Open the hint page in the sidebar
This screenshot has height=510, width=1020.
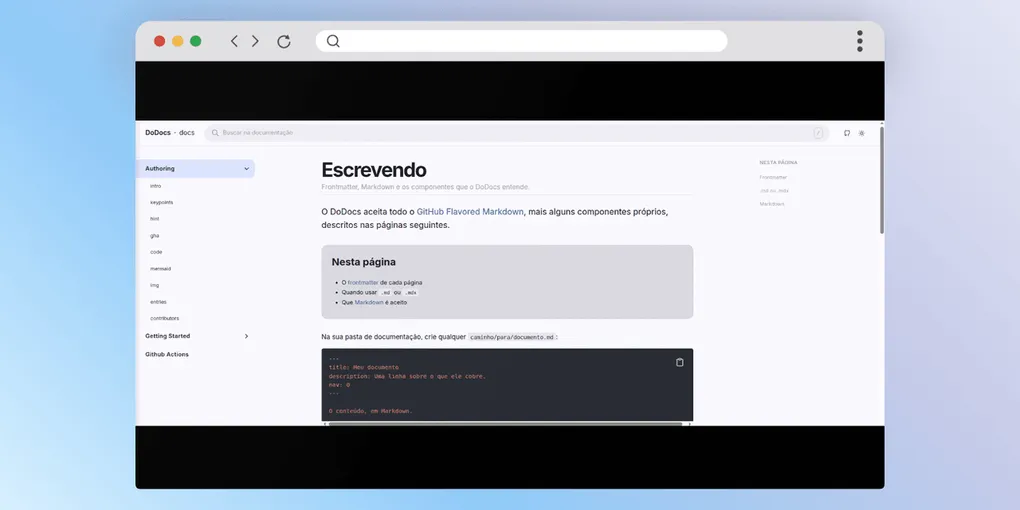point(154,219)
